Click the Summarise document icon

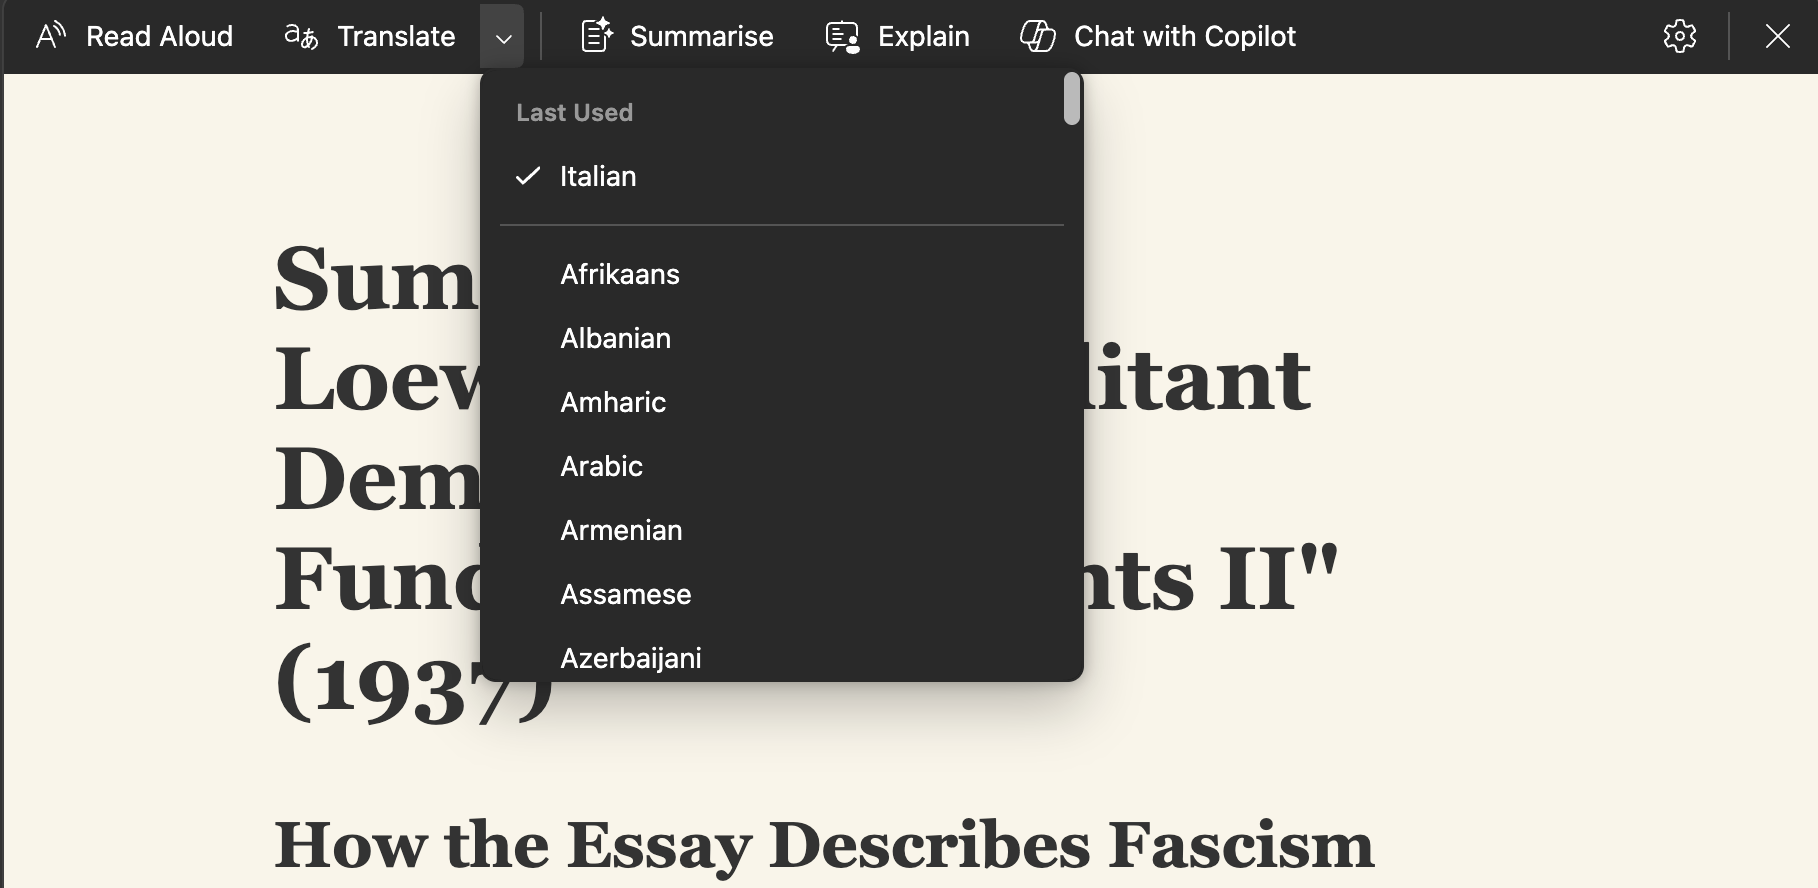pyautogui.click(x=597, y=36)
